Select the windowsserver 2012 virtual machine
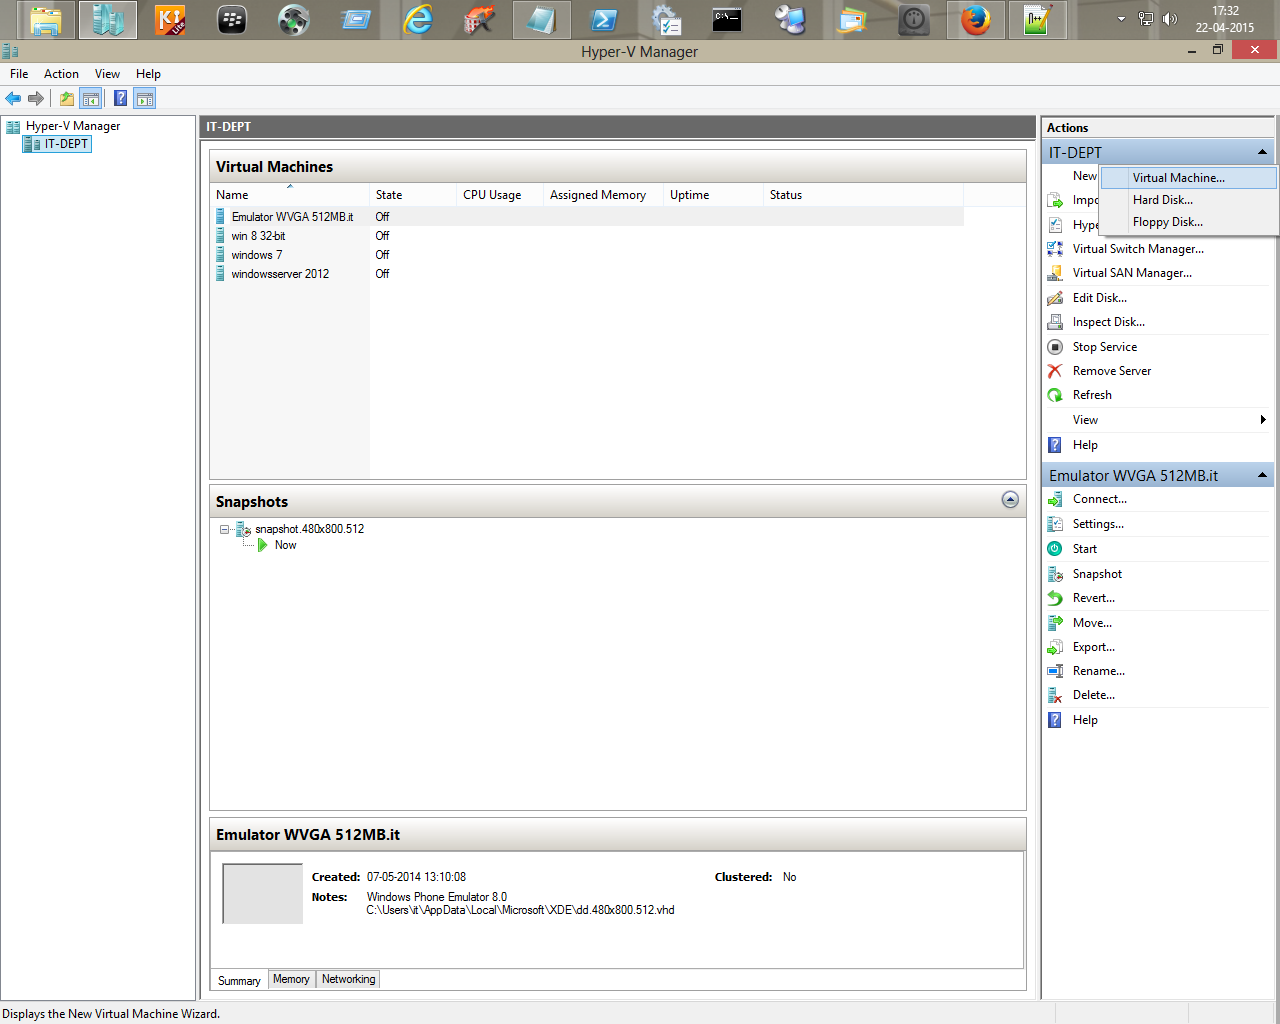Screen dimensions: 1280x1024 tap(280, 274)
